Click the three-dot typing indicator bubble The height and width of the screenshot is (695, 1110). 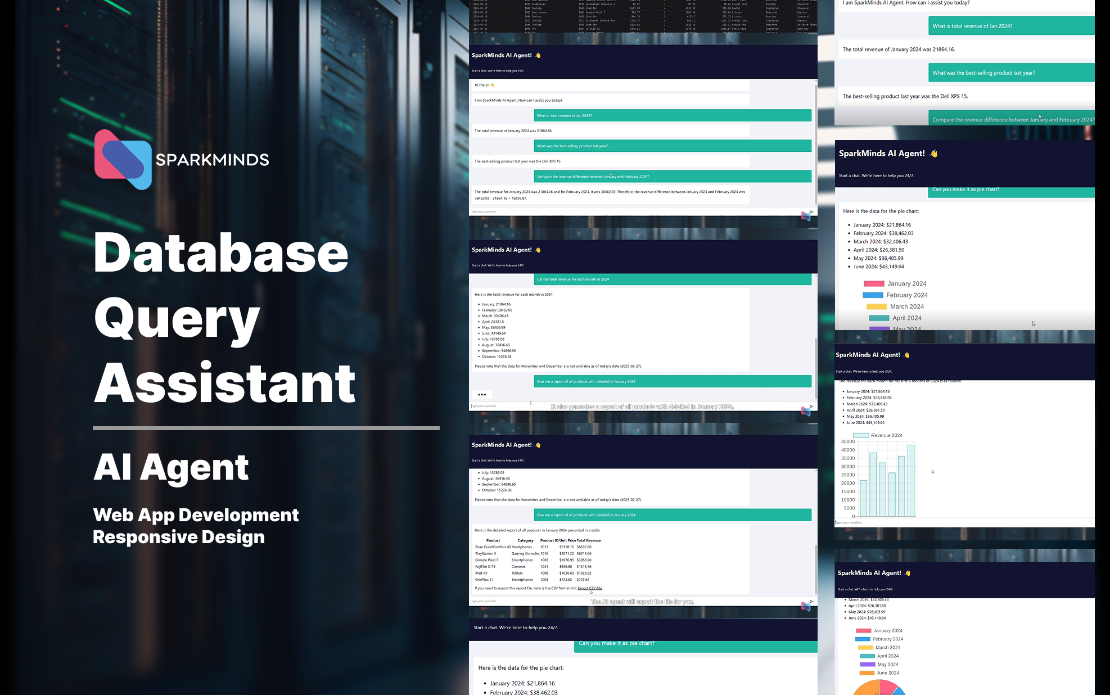pos(482,394)
